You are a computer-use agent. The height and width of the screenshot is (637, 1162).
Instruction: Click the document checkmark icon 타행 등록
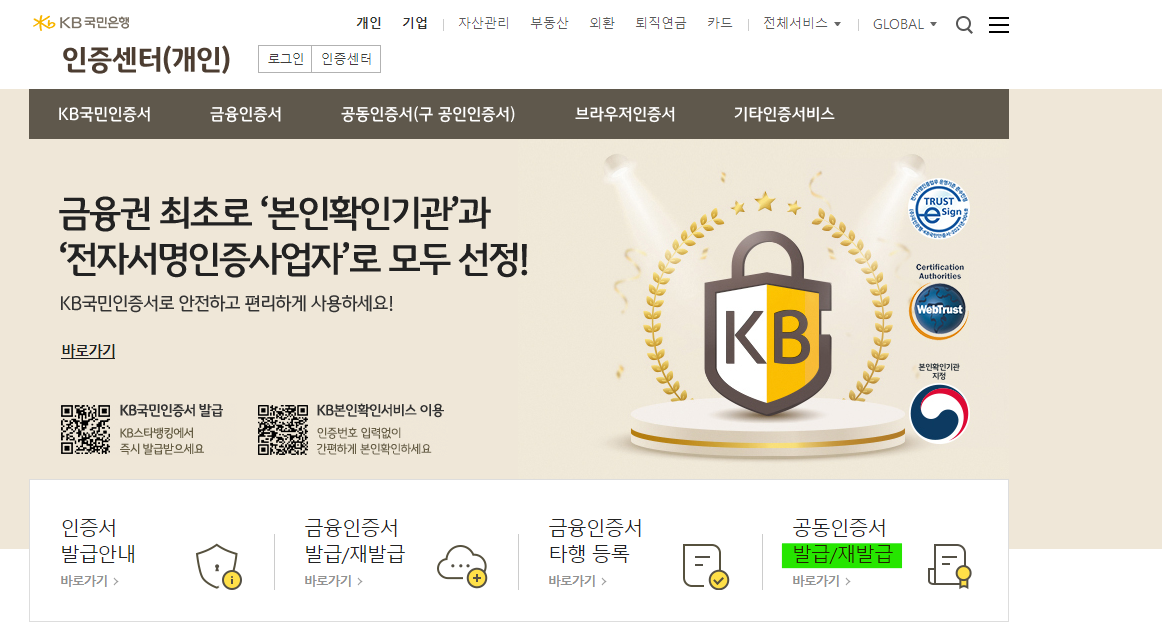pyautogui.click(x=706, y=567)
